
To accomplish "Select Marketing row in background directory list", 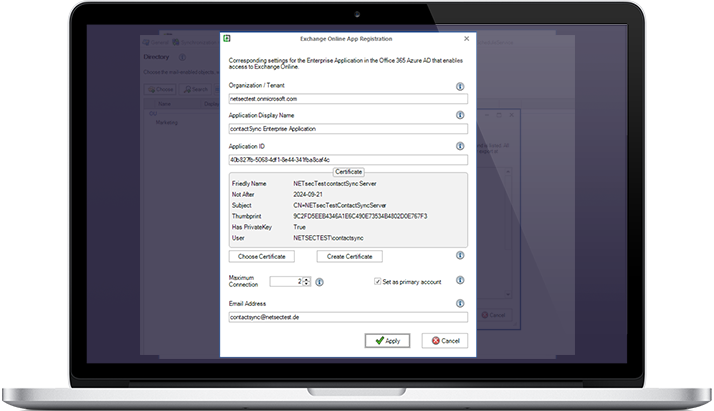I will [167, 122].
